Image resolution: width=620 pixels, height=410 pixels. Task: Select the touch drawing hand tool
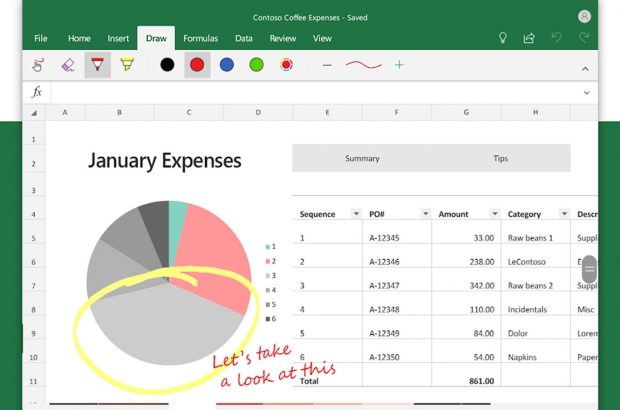pos(38,65)
